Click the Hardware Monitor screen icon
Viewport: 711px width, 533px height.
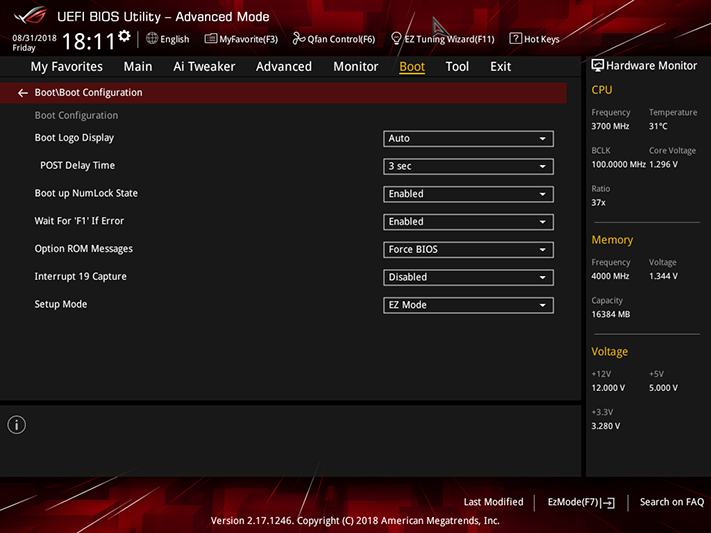[597, 66]
